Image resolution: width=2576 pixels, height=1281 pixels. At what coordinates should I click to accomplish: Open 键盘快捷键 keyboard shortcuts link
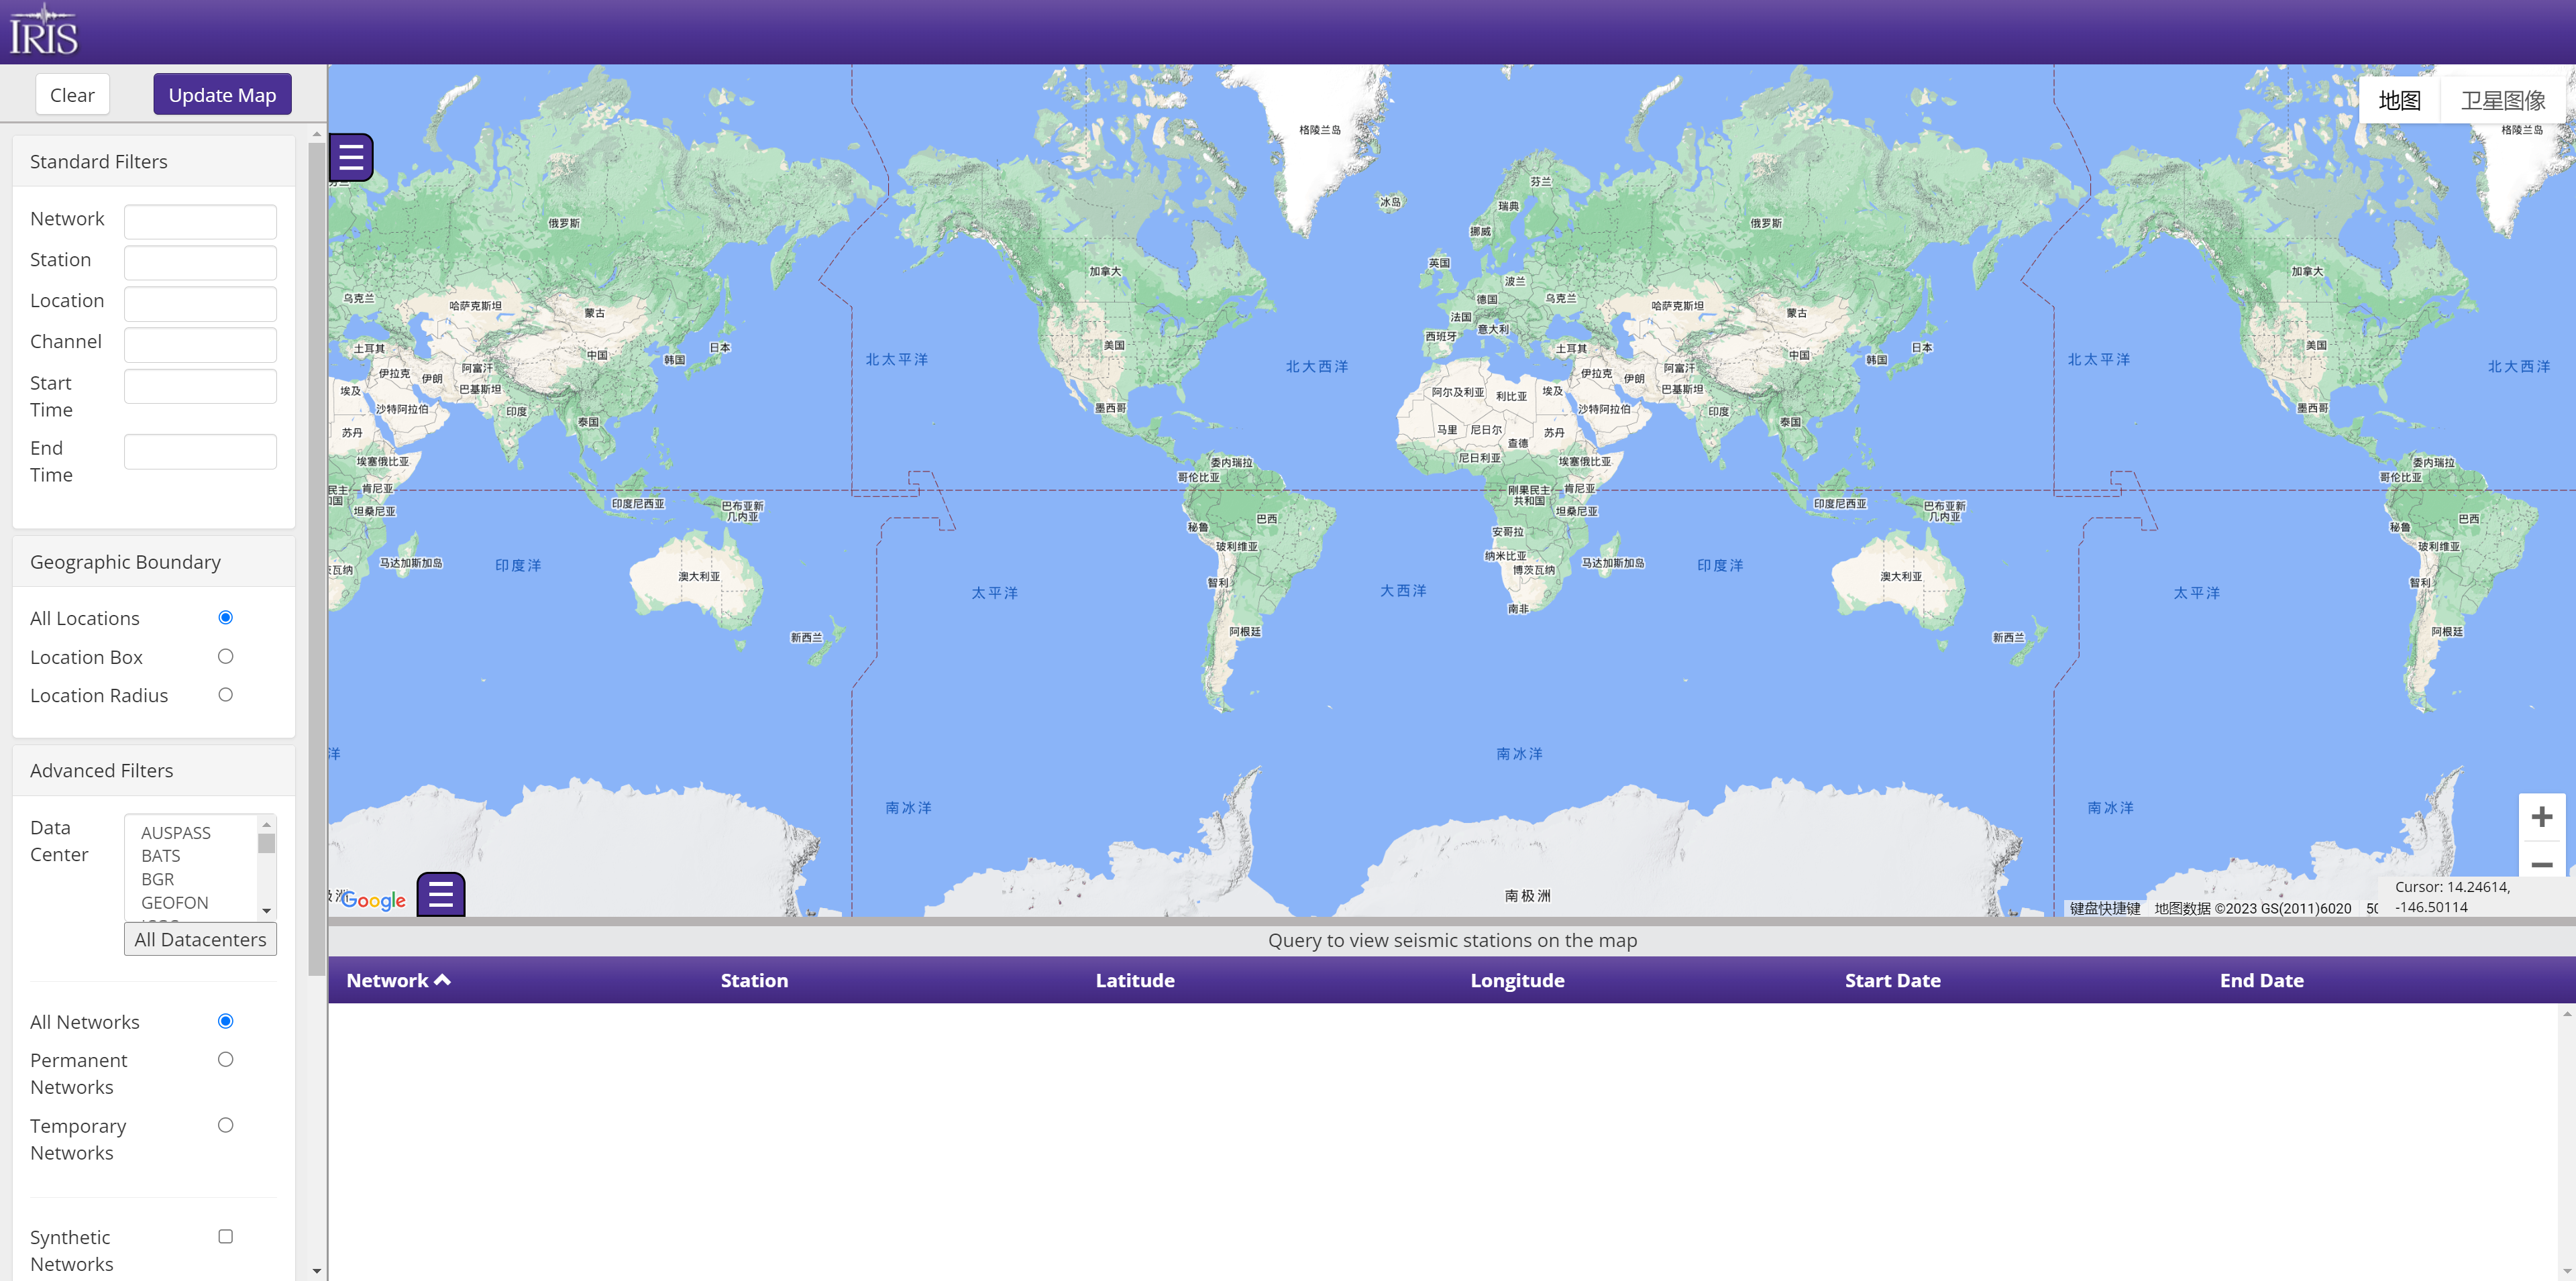[x=2105, y=908]
